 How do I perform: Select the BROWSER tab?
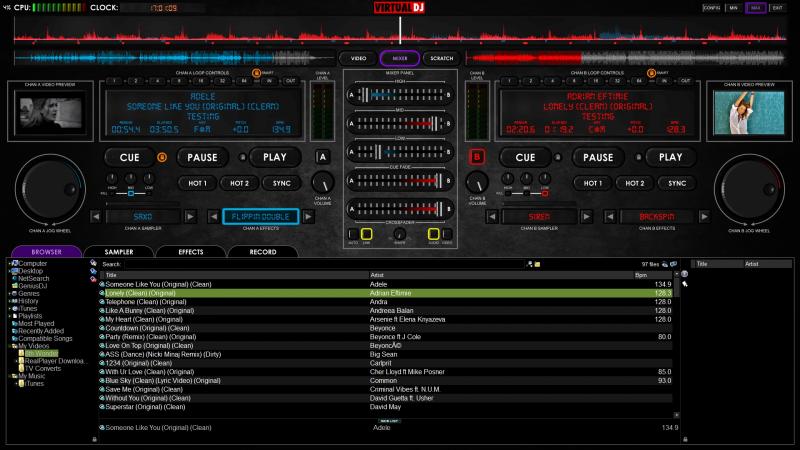(46, 252)
